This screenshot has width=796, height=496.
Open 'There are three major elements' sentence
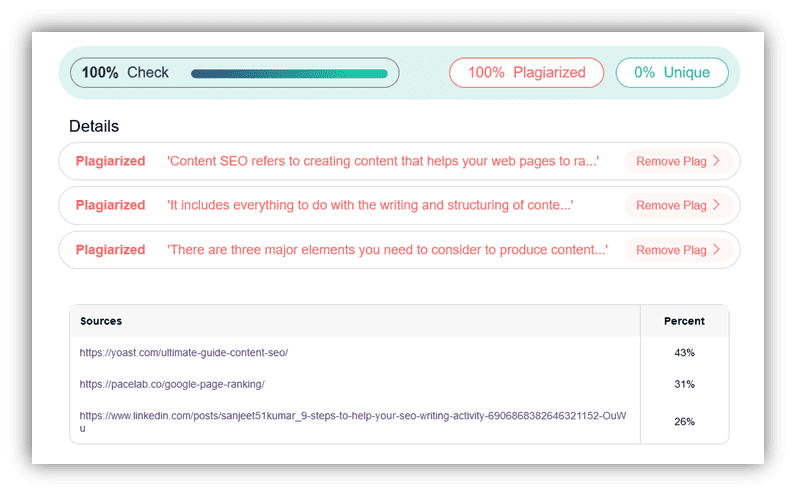(387, 250)
